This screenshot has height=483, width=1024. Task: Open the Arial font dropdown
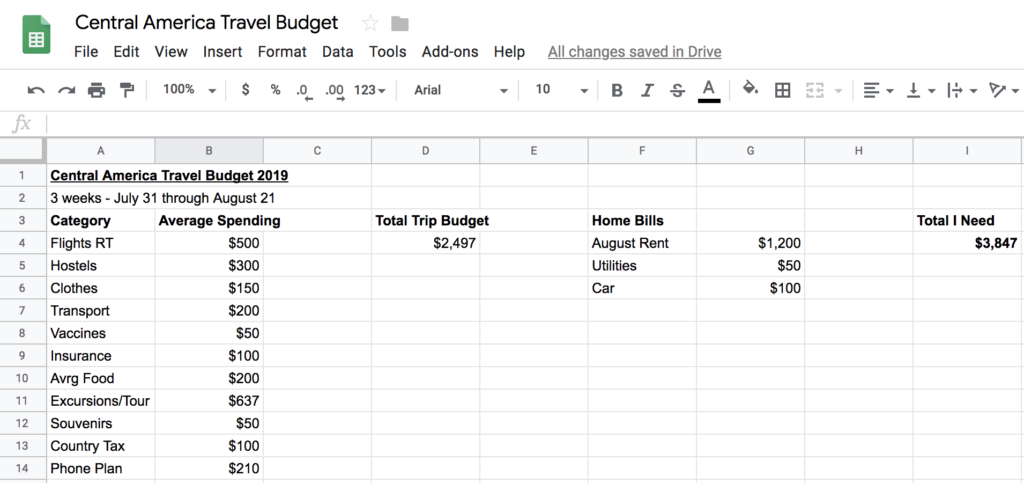[x=460, y=90]
